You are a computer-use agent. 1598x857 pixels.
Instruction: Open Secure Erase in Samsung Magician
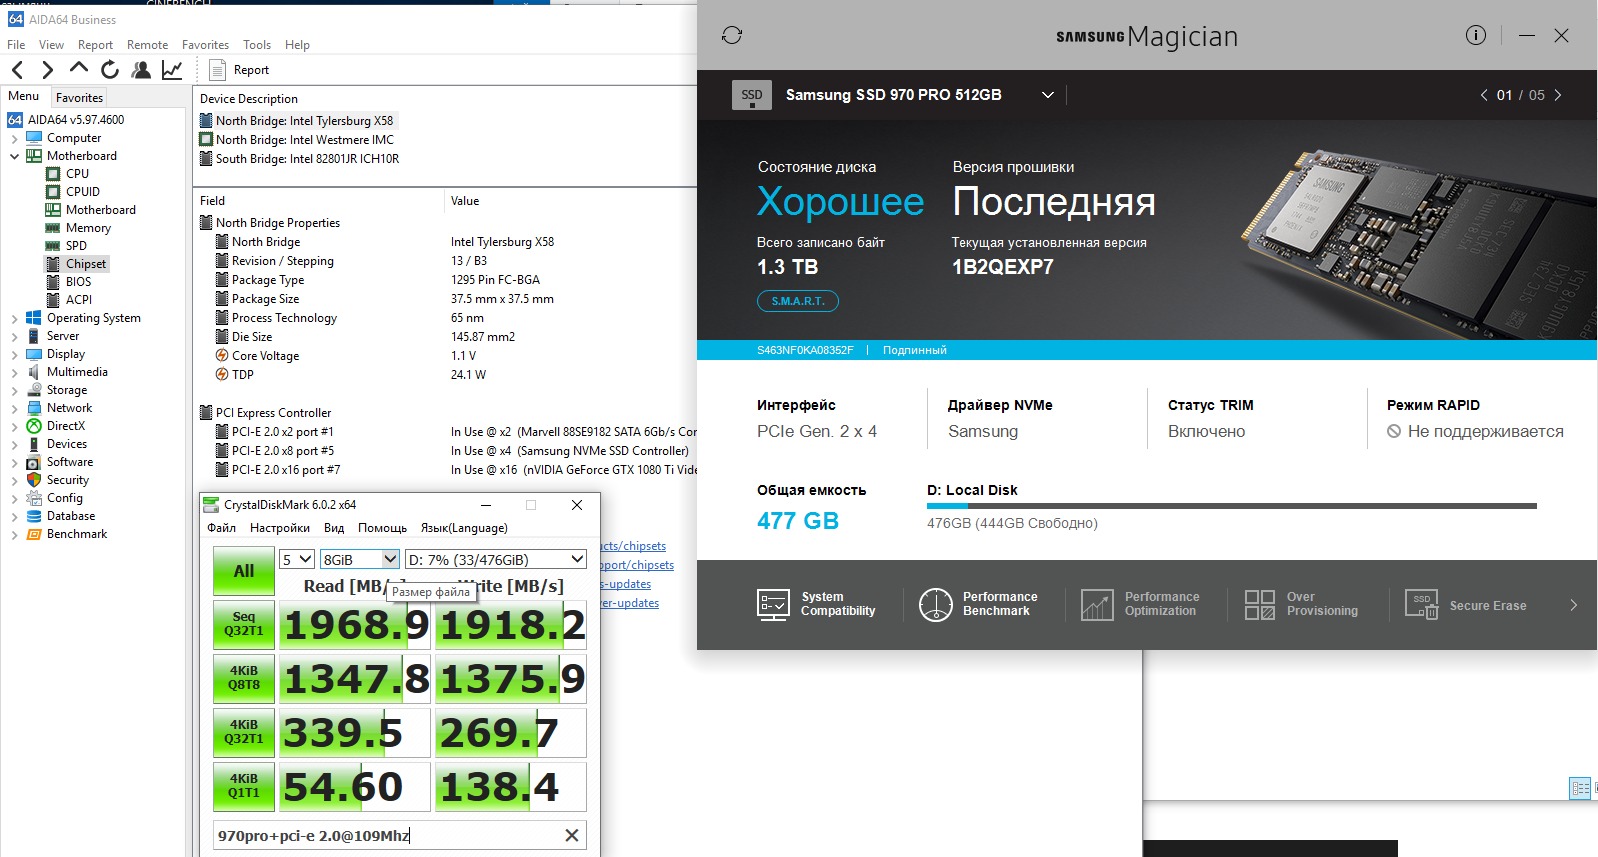pos(1465,605)
